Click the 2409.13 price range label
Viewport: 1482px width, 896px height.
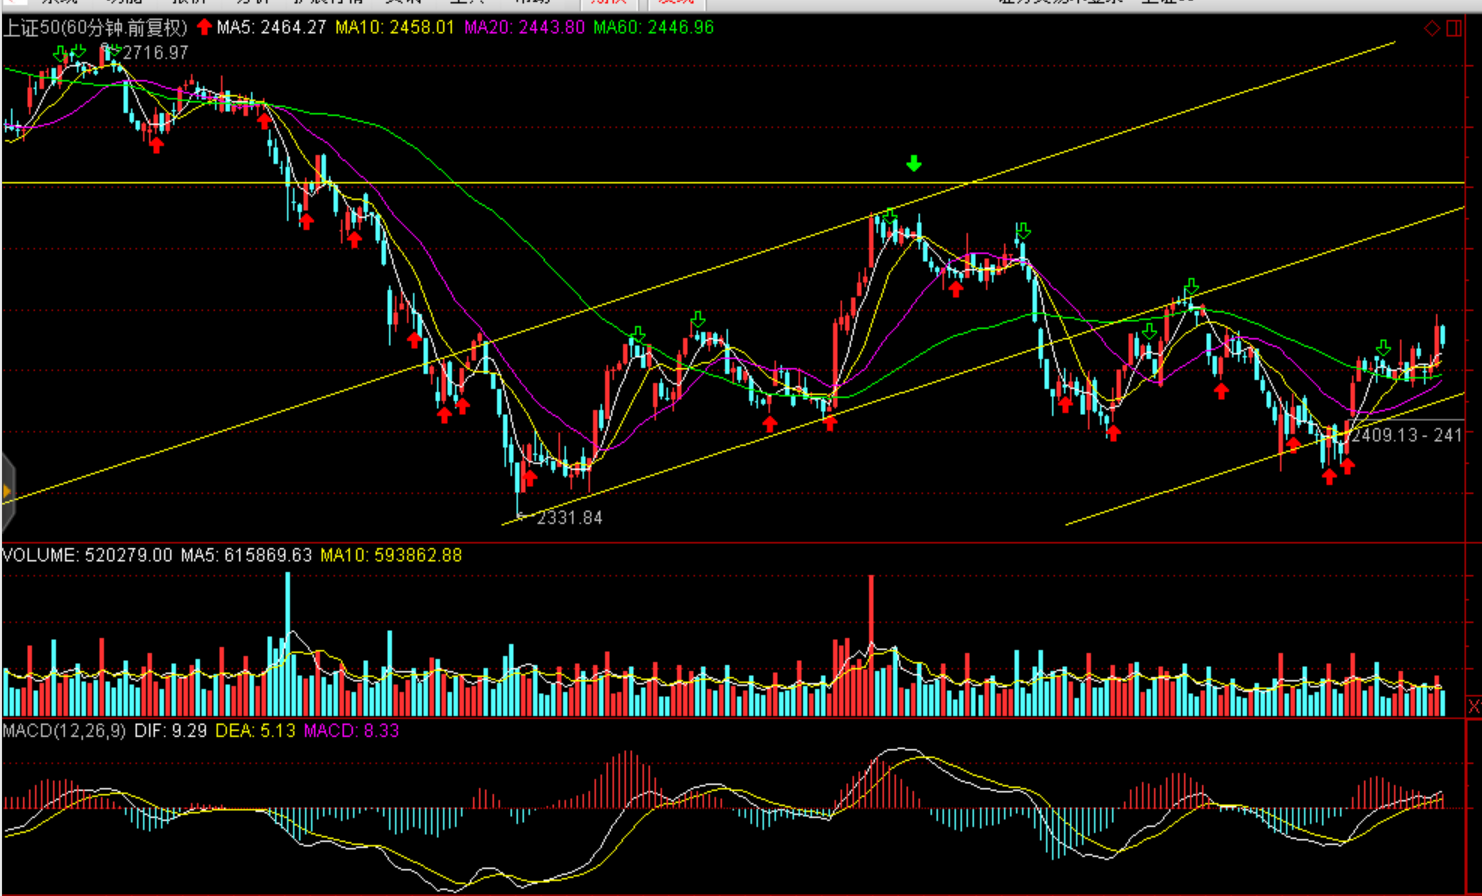(x=1405, y=435)
